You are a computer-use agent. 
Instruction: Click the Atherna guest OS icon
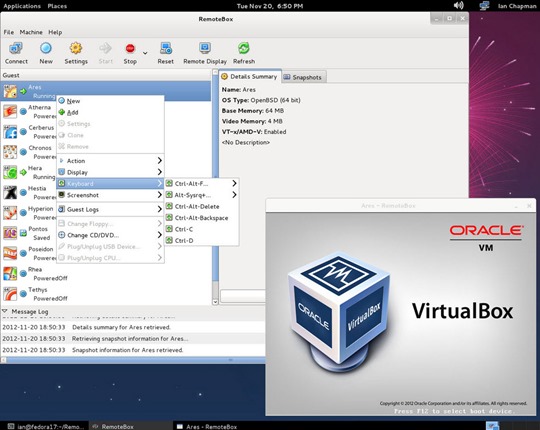pos(10,112)
